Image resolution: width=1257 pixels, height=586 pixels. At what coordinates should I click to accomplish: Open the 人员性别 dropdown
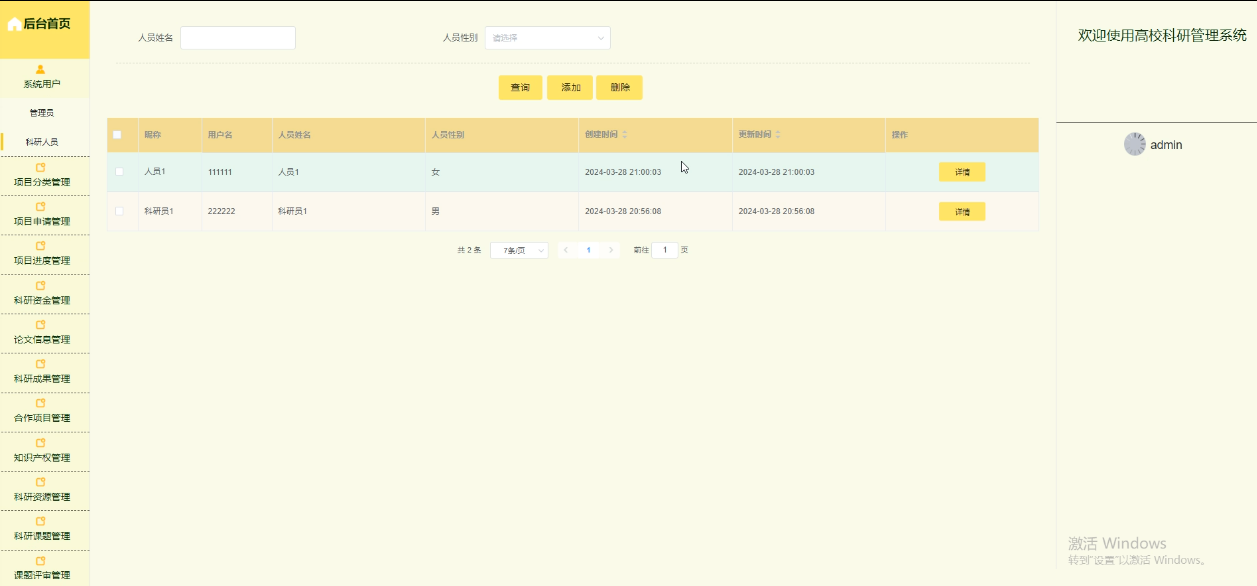pos(547,38)
